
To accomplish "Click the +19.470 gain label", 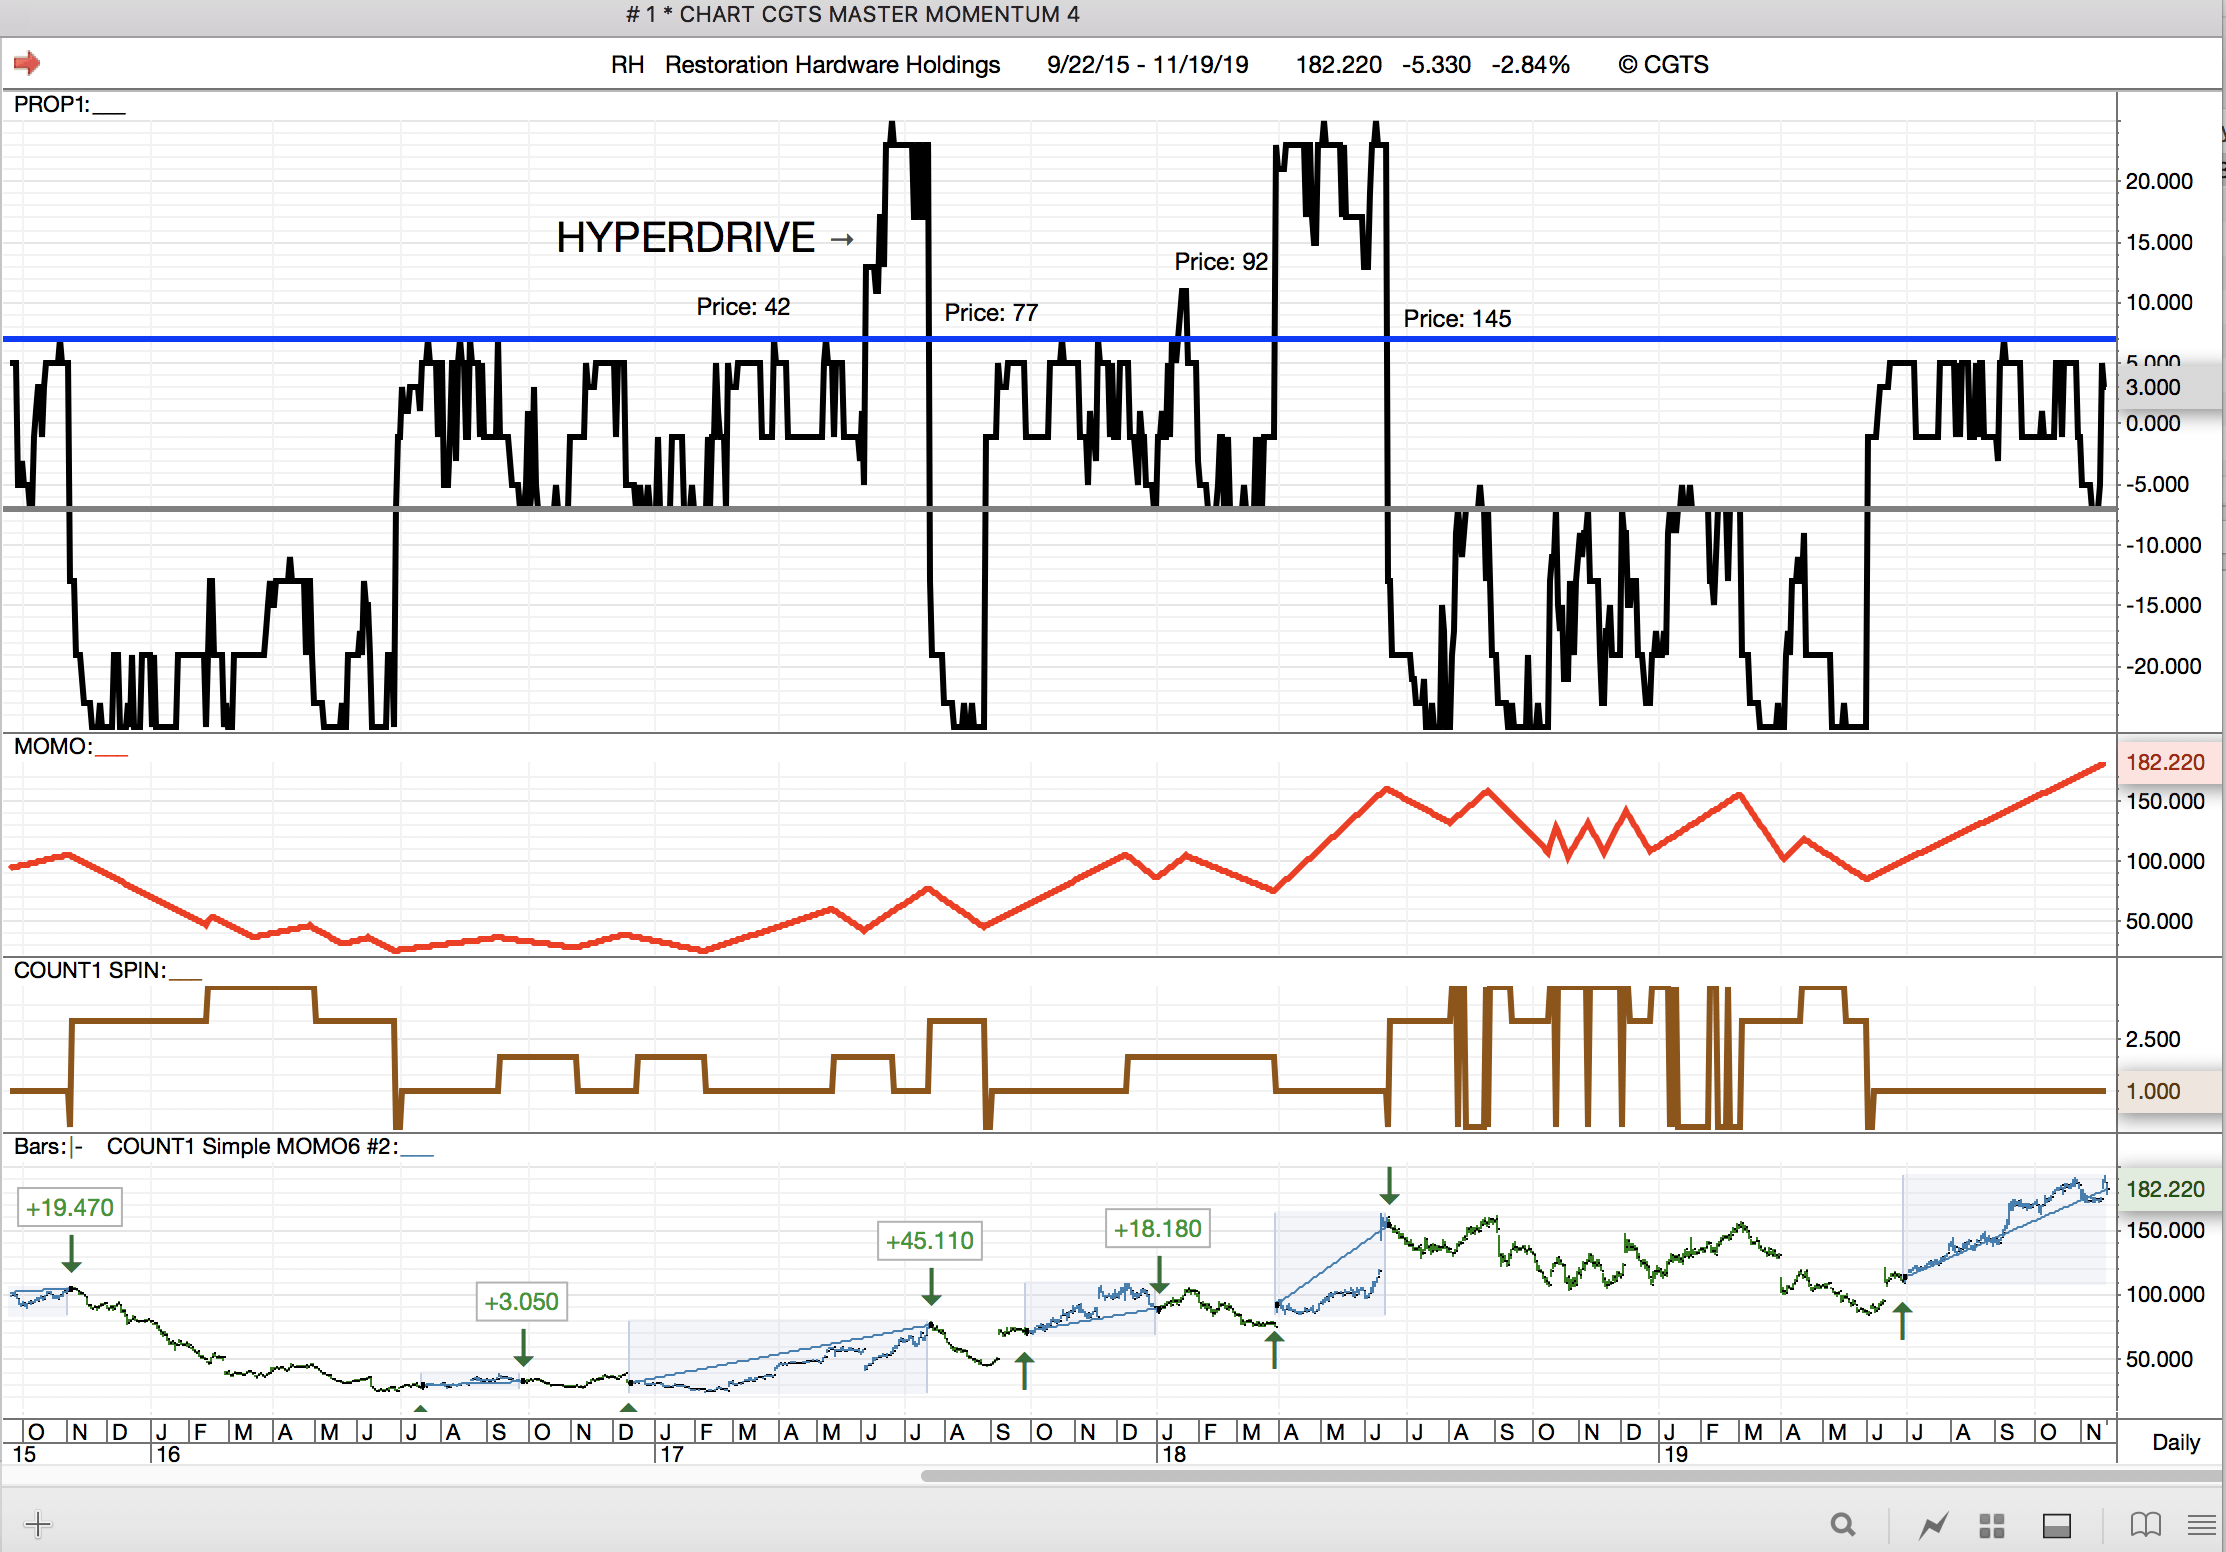I will [70, 1208].
